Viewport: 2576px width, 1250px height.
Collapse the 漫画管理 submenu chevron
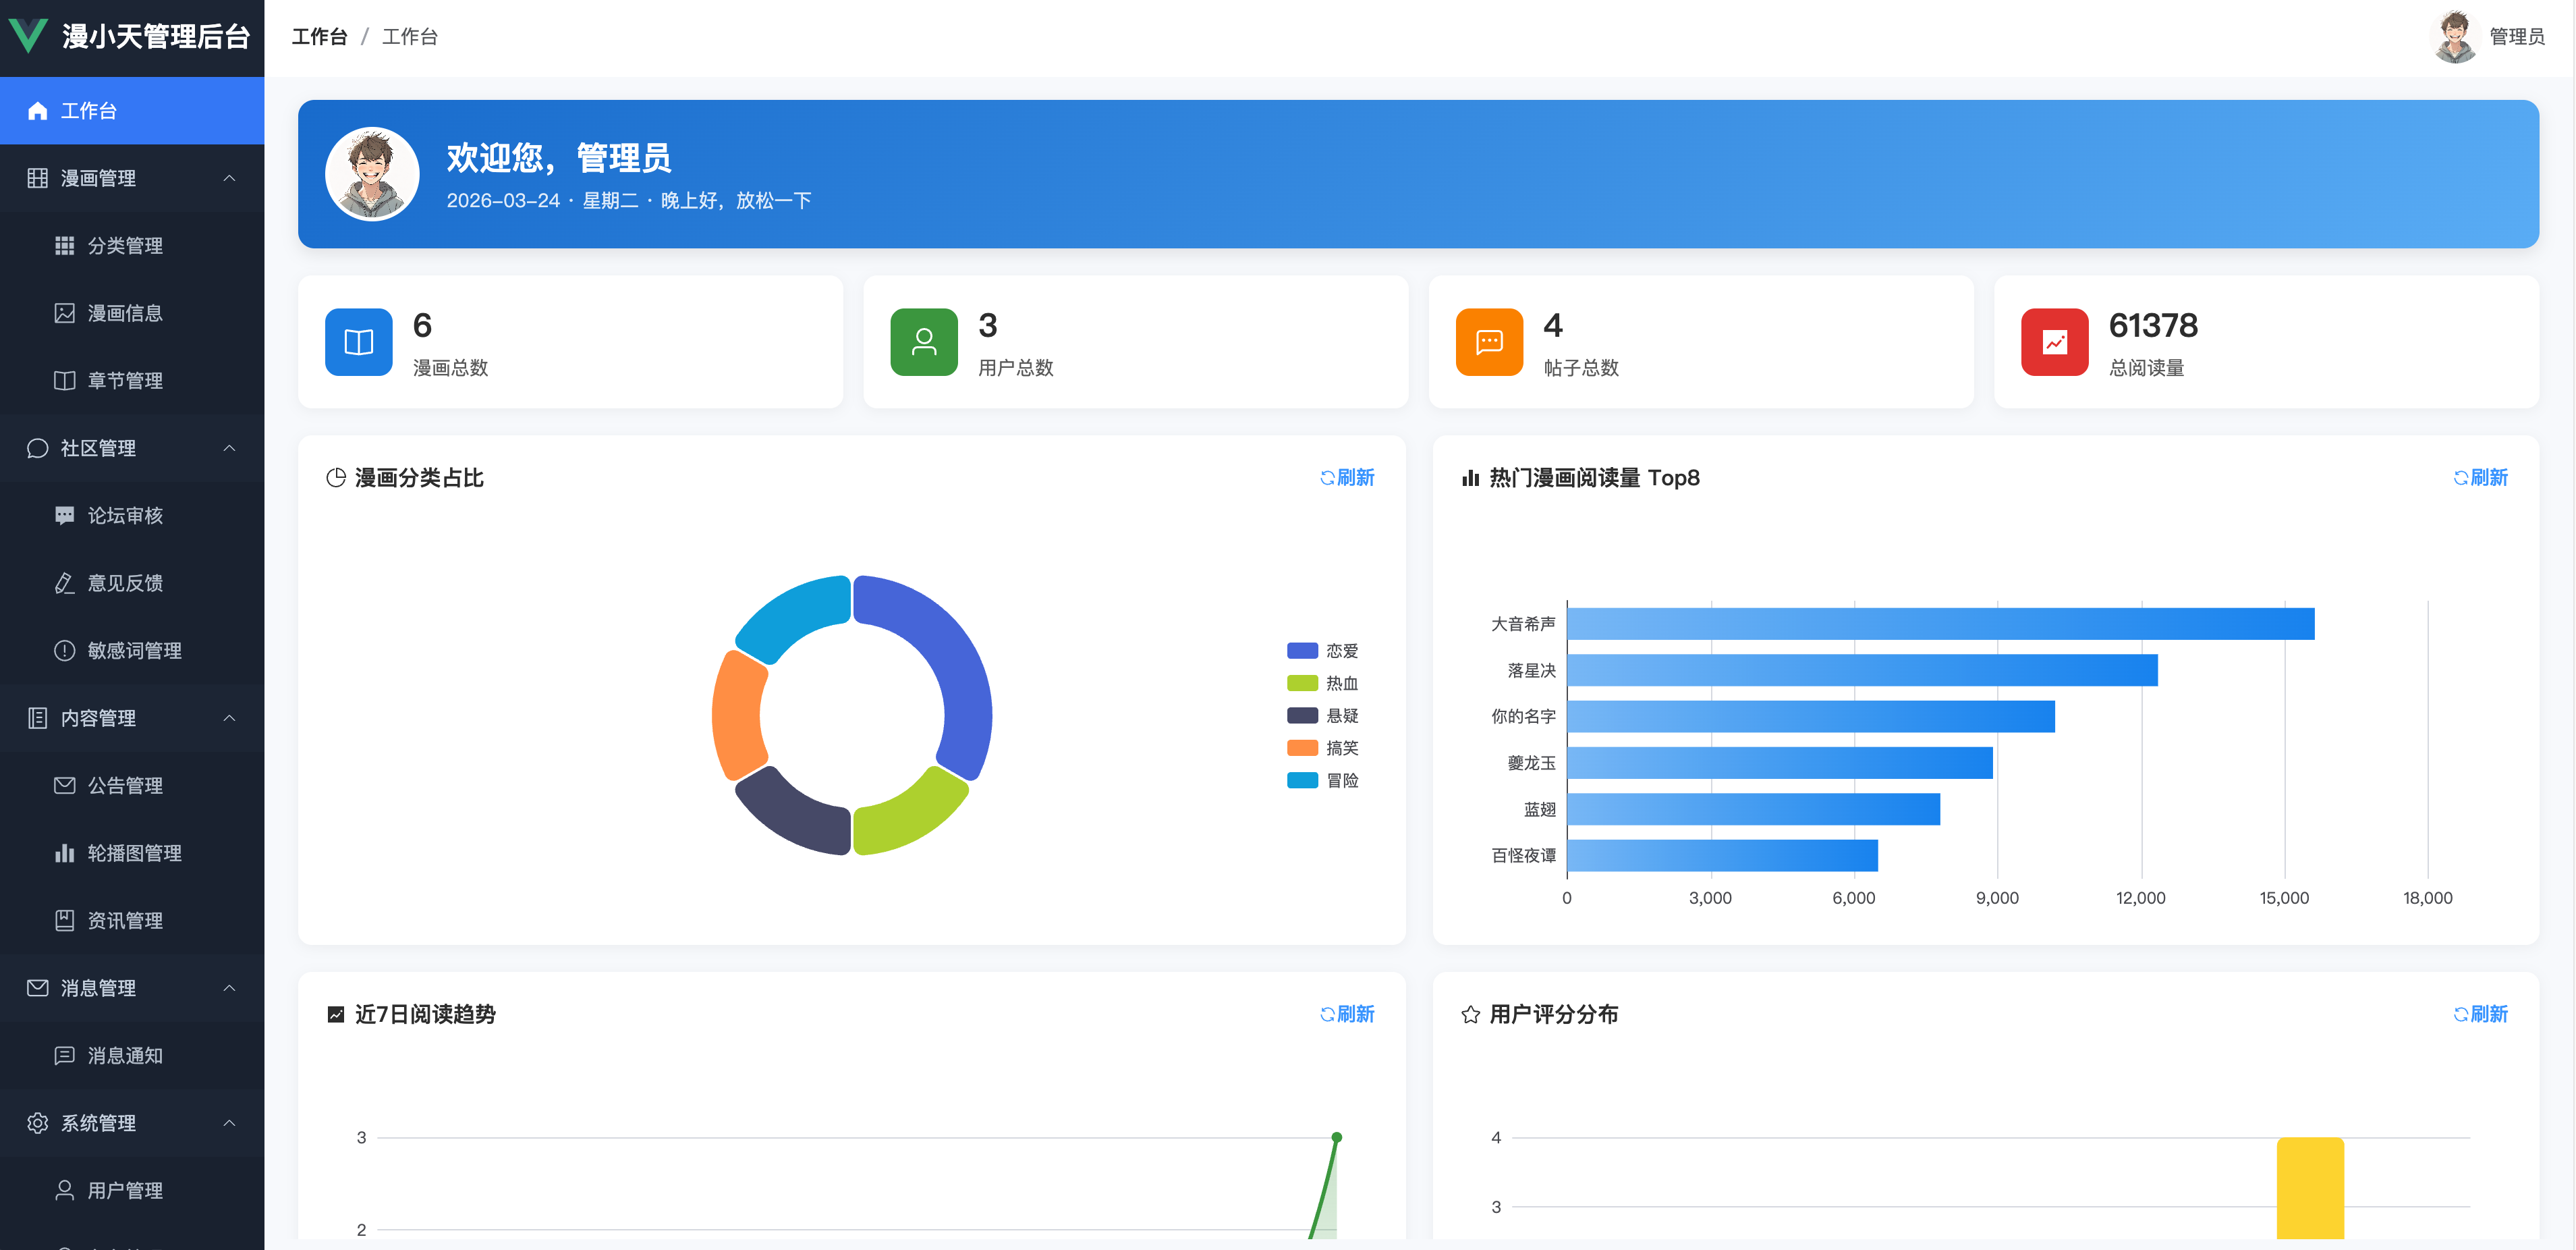coord(229,178)
